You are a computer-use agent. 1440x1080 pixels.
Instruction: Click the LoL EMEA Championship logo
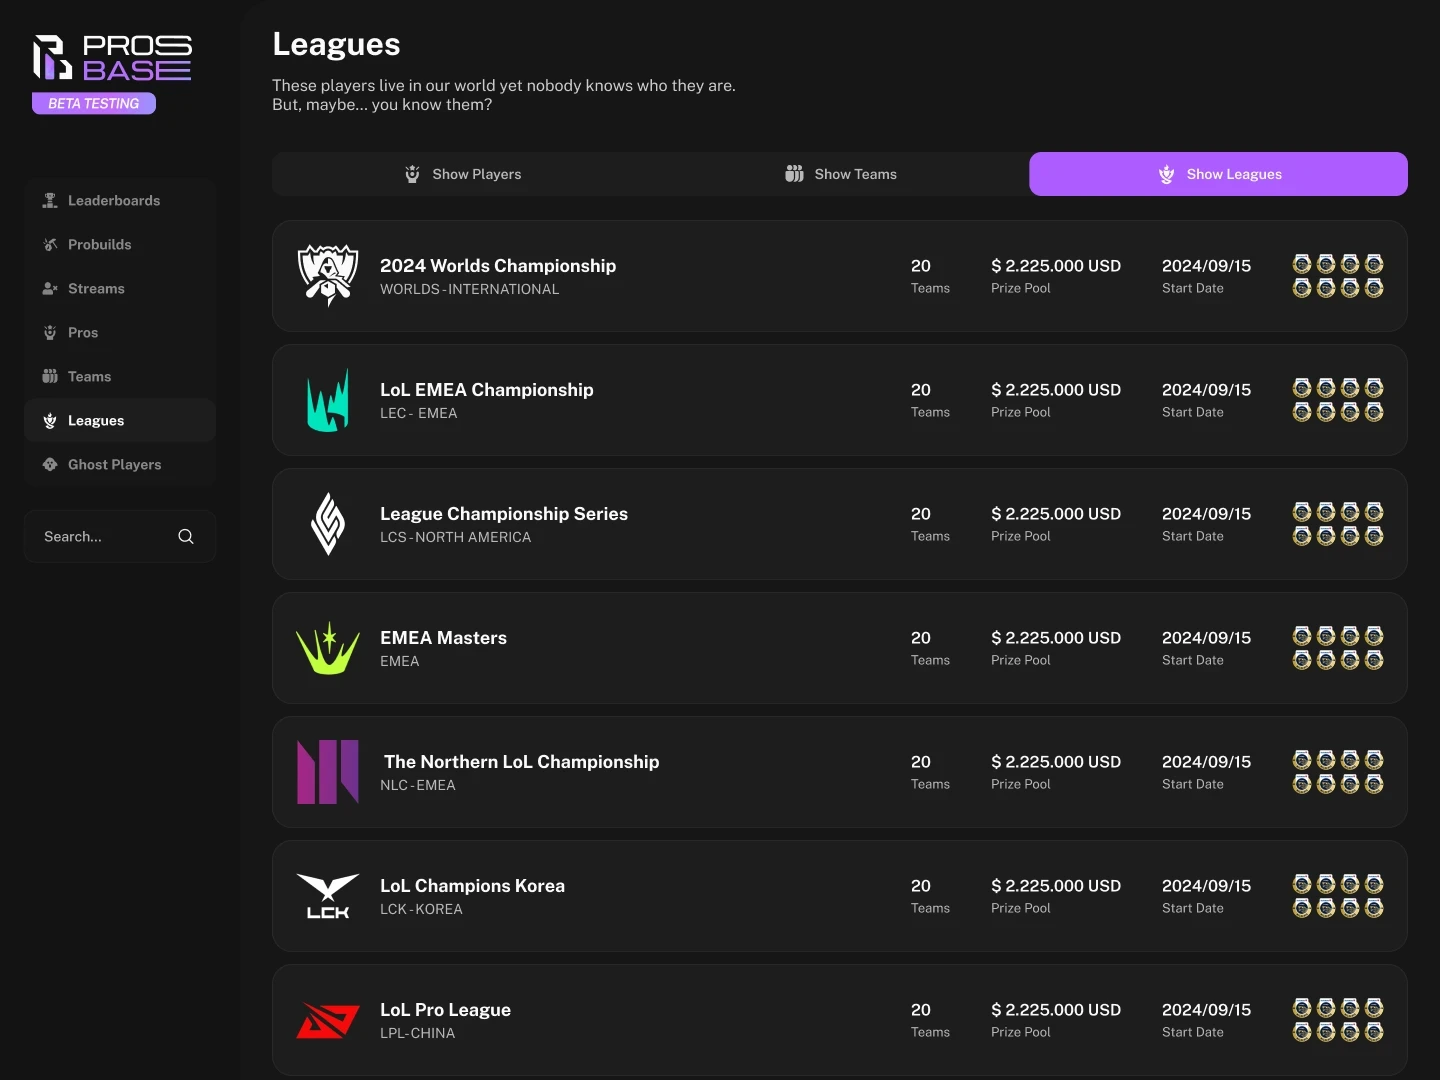coord(328,400)
